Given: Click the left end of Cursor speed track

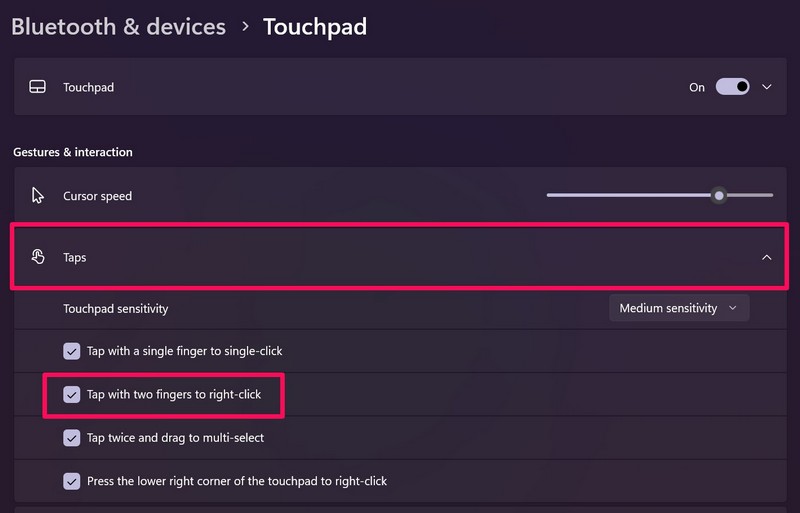Looking at the screenshot, I should (550, 196).
